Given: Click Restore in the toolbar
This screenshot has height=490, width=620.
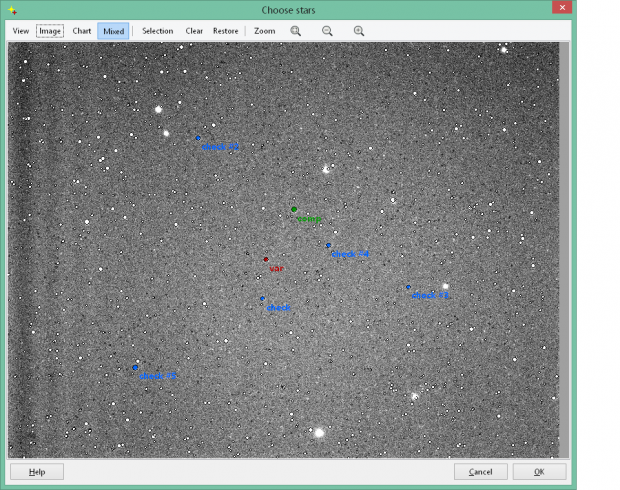Looking at the screenshot, I should (225, 31).
